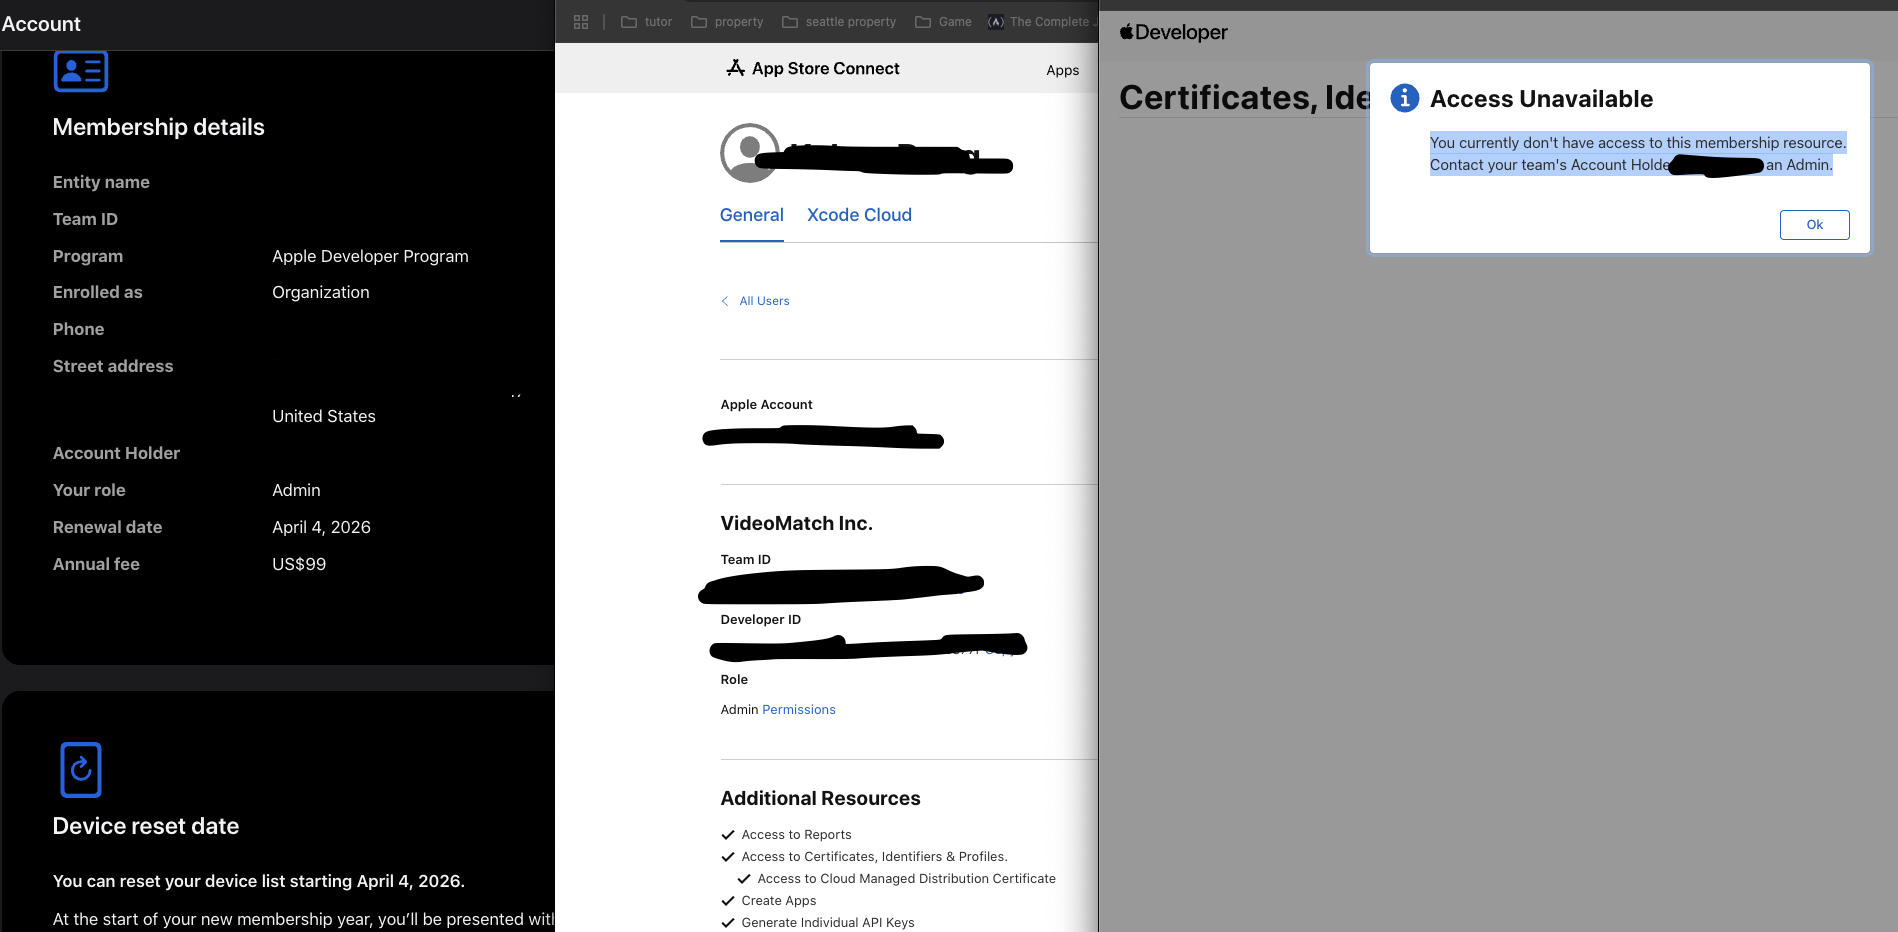Open the bookmarks grid apps icon
The height and width of the screenshot is (932, 1898).
coord(581,21)
